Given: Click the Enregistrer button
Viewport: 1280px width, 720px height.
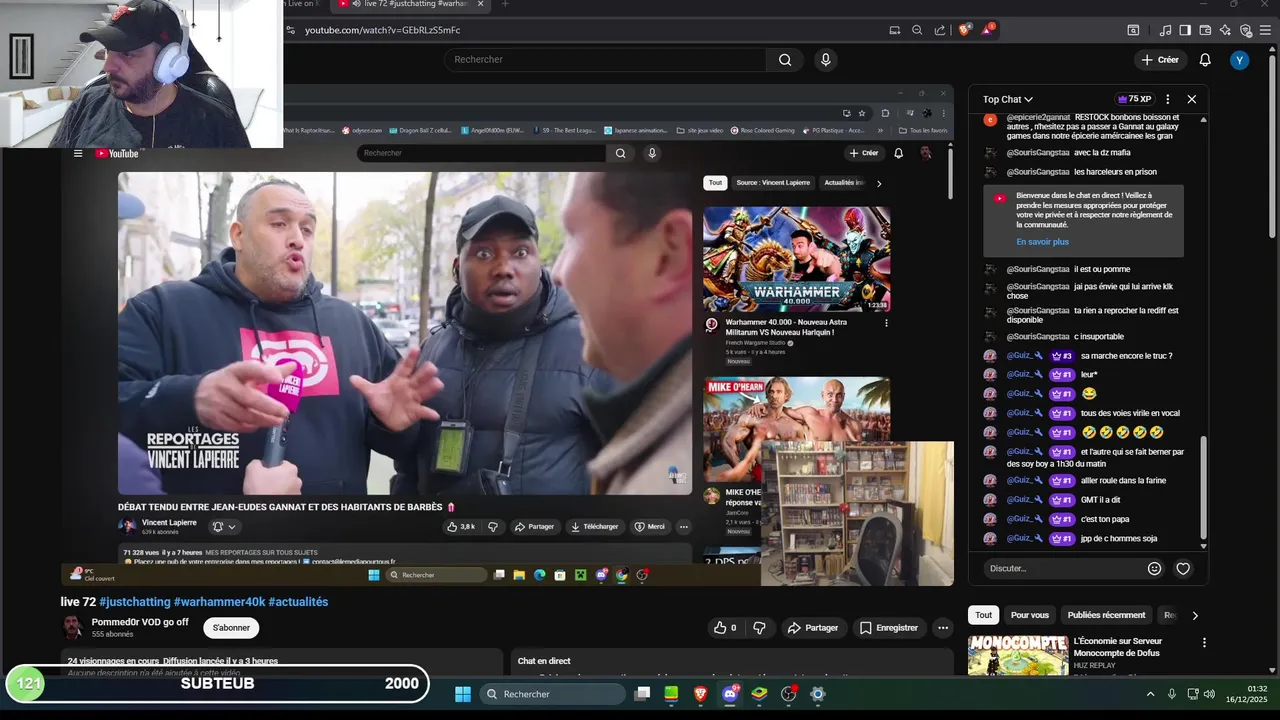Looking at the screenshot, I should click(x=888, y=628).
